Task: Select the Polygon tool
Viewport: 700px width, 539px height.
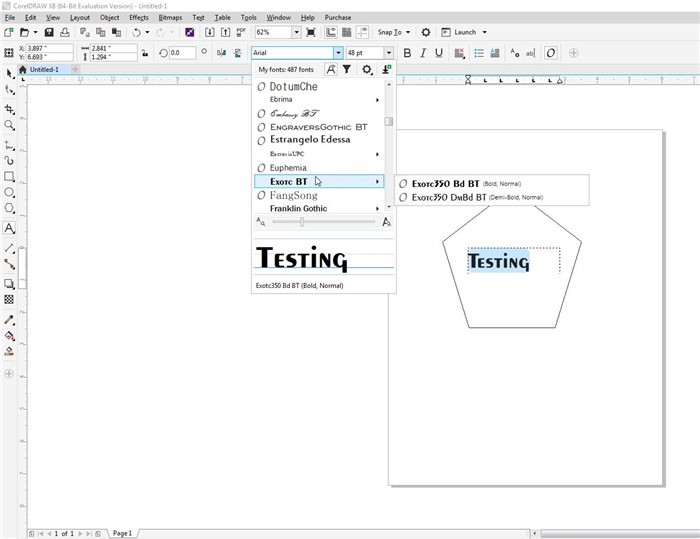Action: click(x=9, y=209)
